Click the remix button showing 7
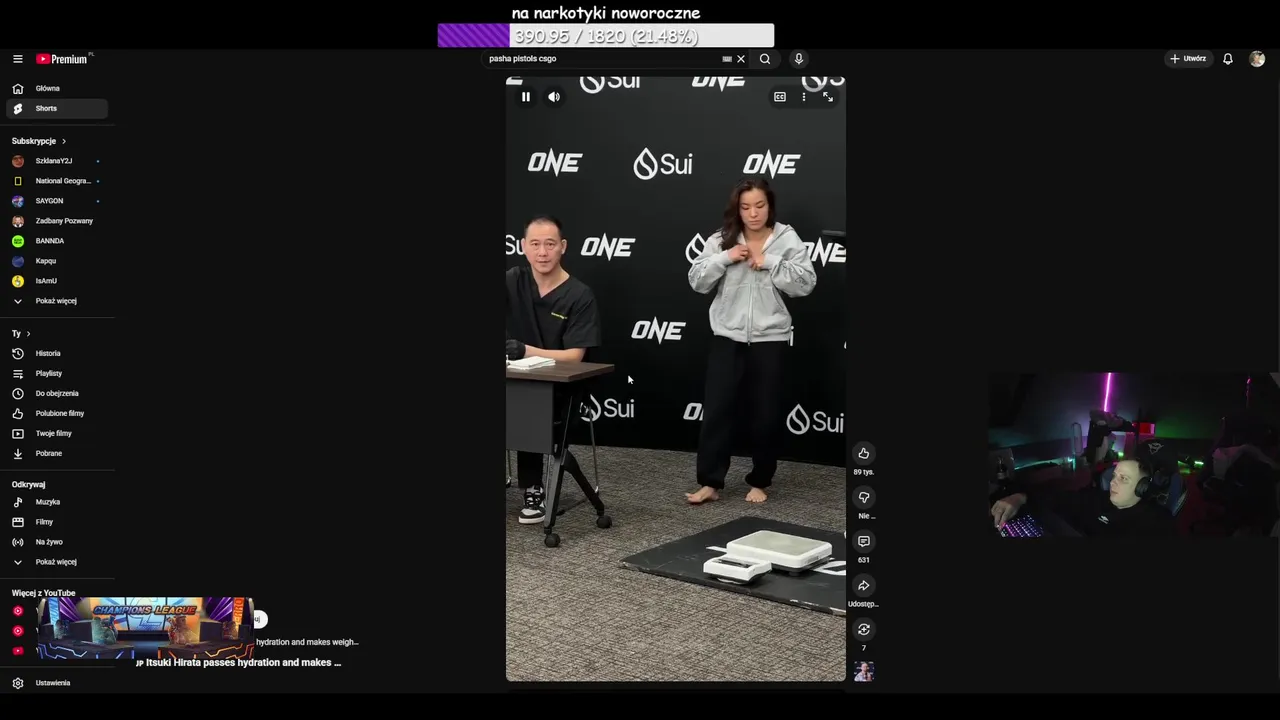This screenshot has width=1280, height=720. pyautogui.click(x=864, y=630)
